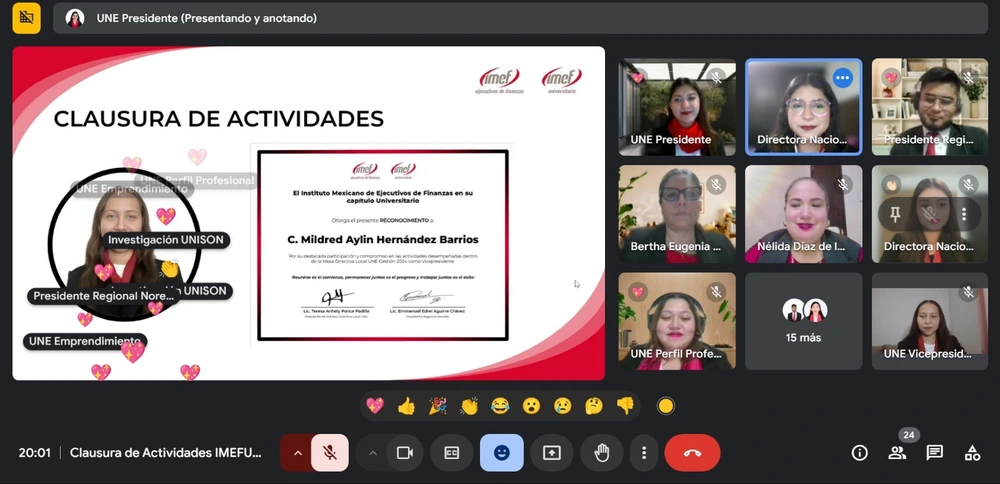Open the activities panel
Viewport: 1000px width, 484px height.
pyautogui.click(x=972, y=453)
